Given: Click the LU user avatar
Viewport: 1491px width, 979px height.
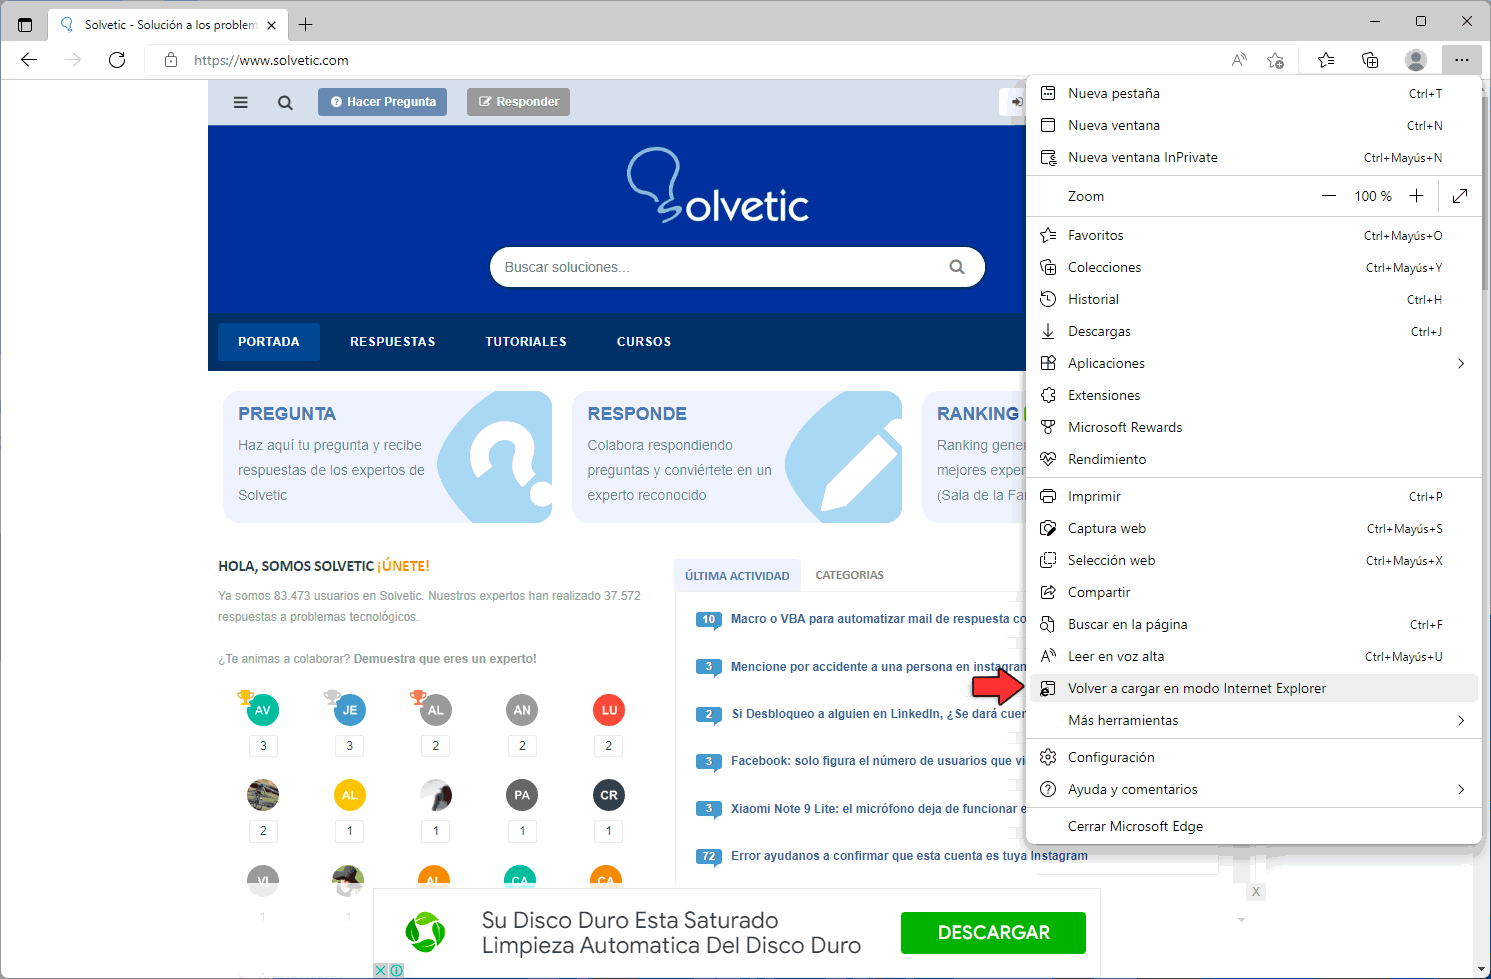Looking at the screenshot, I should [609, 710].
